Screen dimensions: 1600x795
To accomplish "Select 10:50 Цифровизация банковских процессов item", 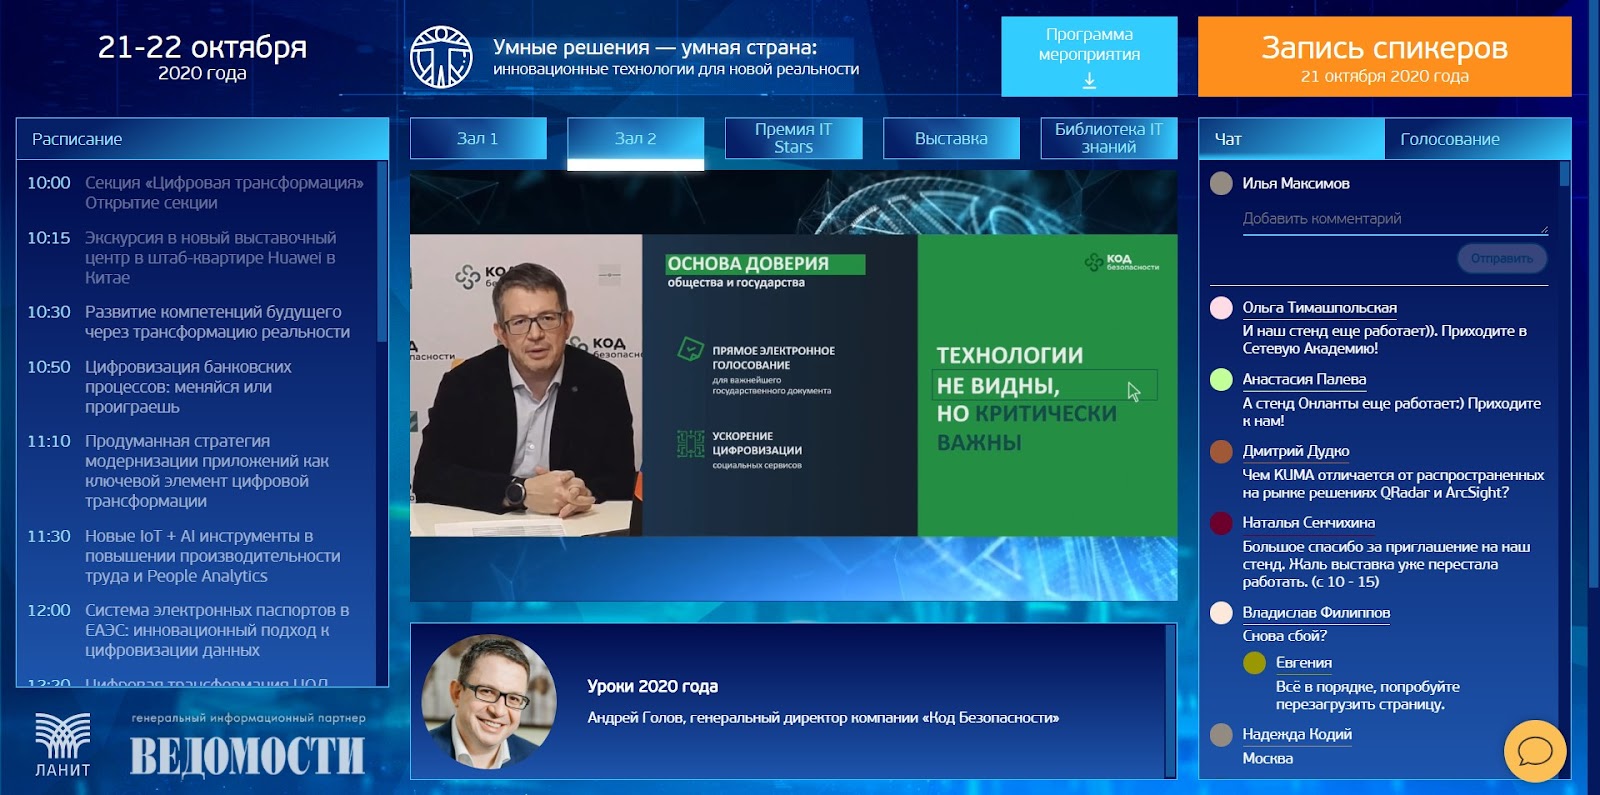I will click(x=196, y=387).
